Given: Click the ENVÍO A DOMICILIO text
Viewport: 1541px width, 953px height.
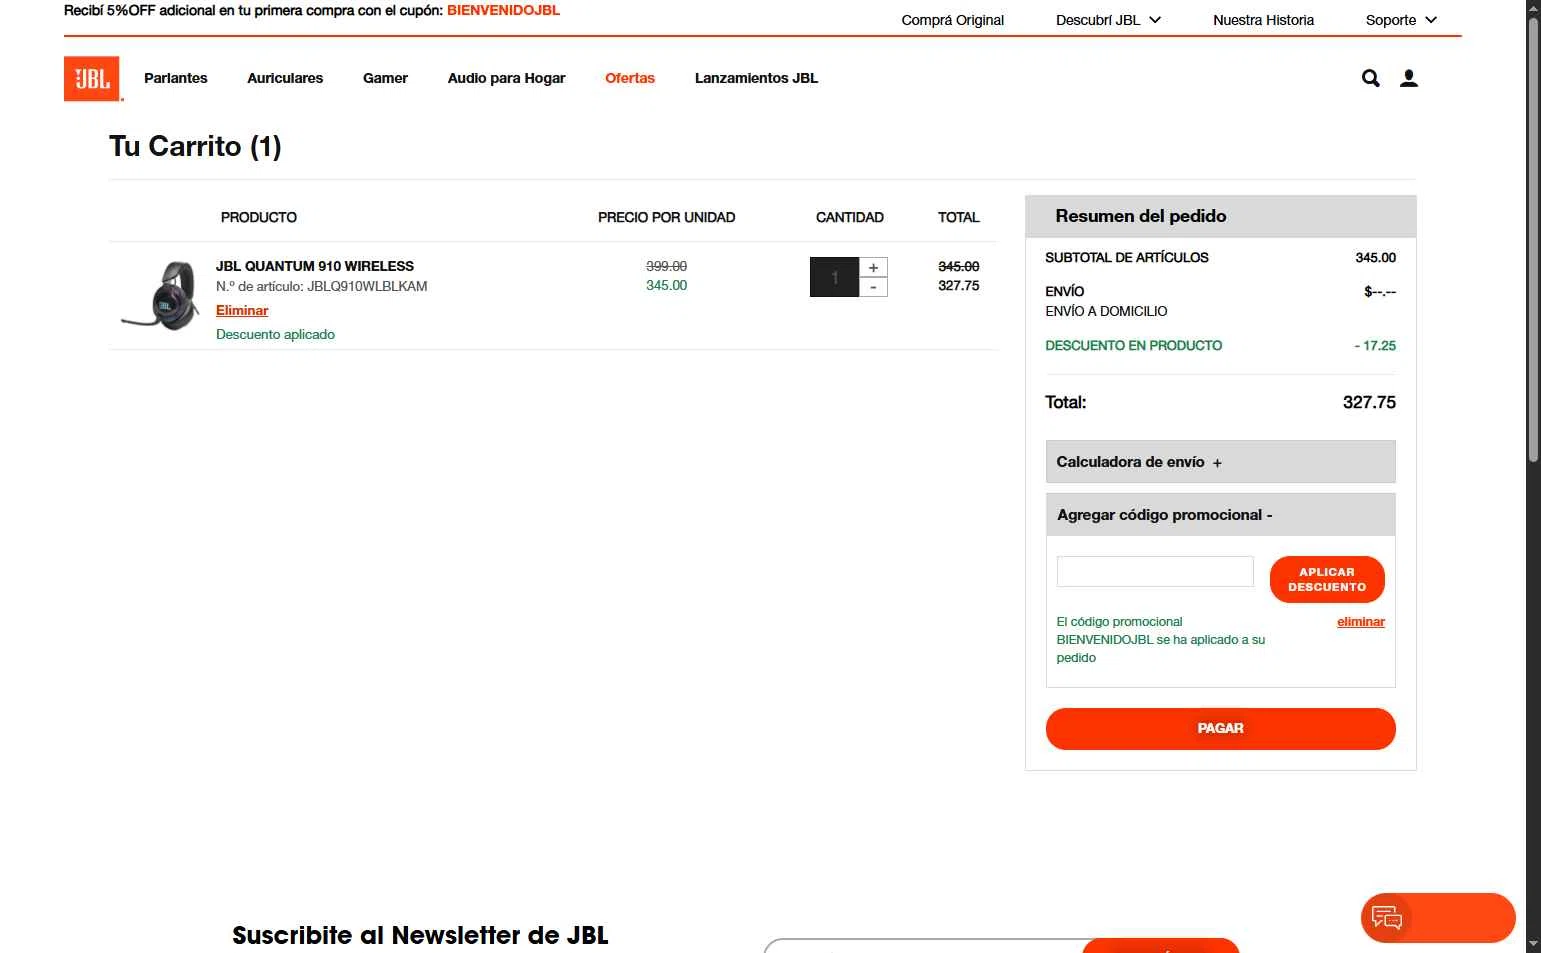Looking at the screenshot, I should pyautogui.click(x=1106, y=312).
